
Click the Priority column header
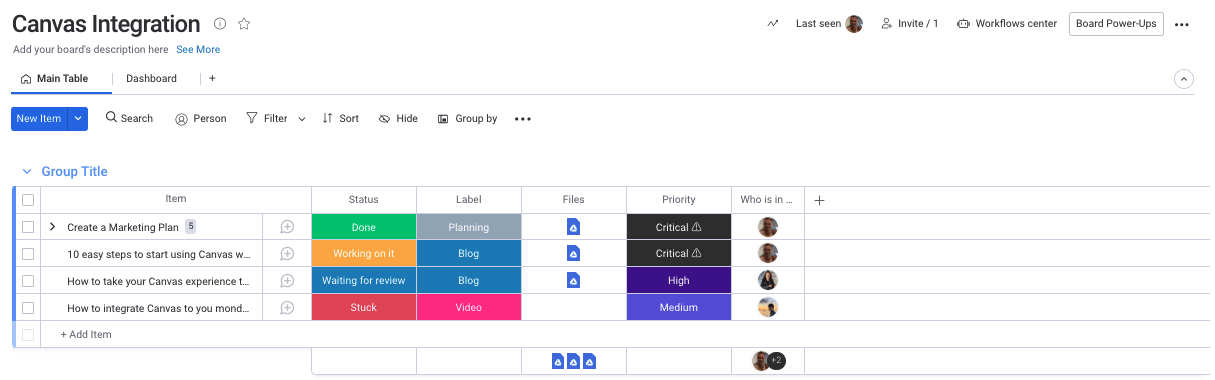[679, 200]
